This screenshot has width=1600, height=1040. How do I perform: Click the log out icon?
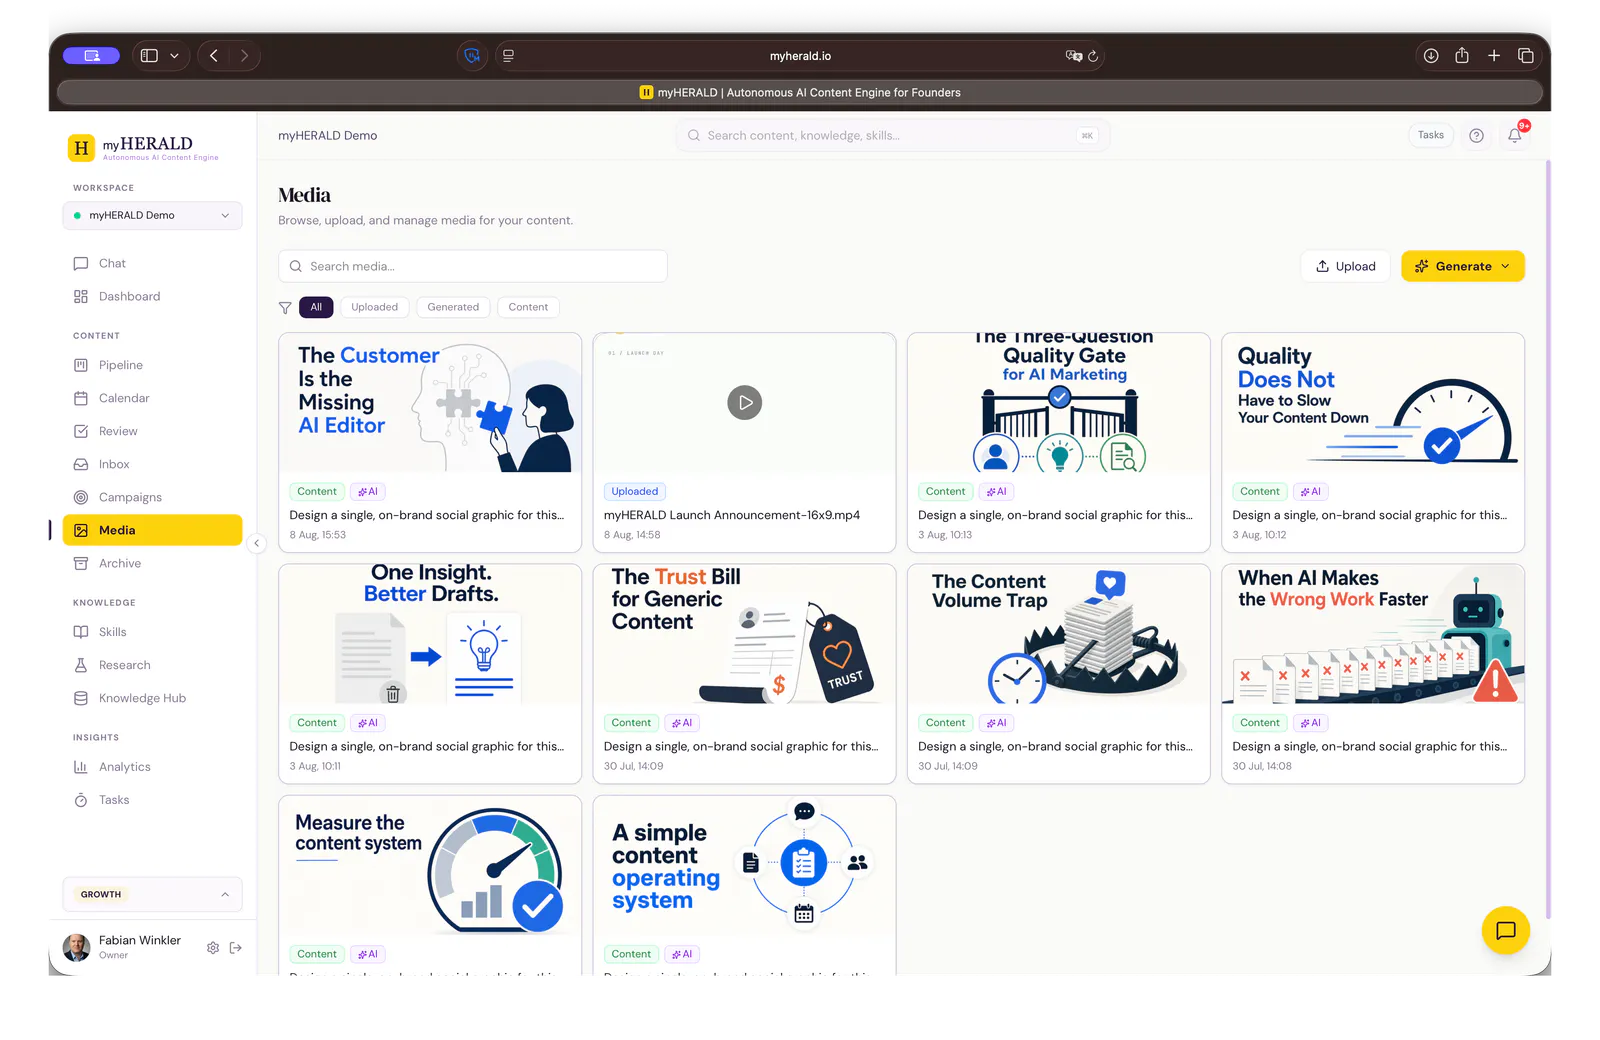pos(236,947)
